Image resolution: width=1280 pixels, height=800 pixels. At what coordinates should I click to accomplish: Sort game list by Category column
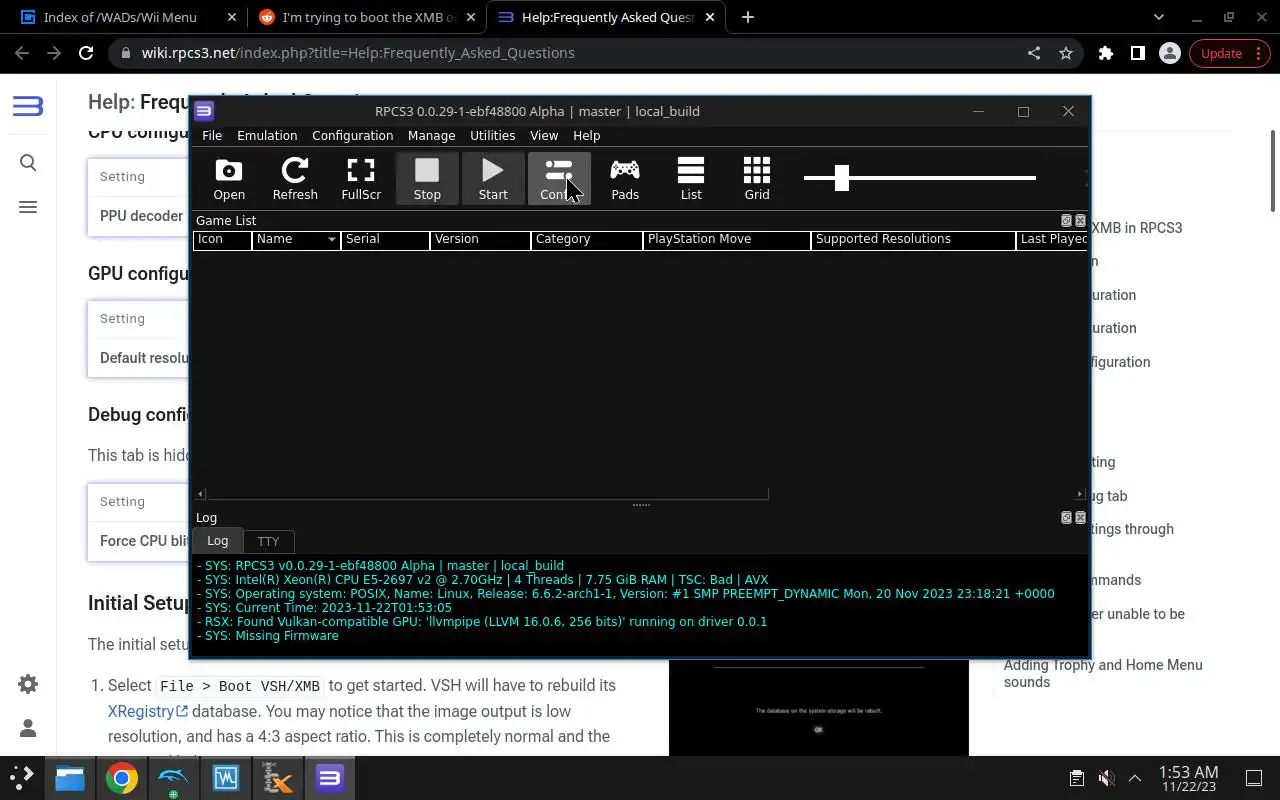(x=586, y=239)
